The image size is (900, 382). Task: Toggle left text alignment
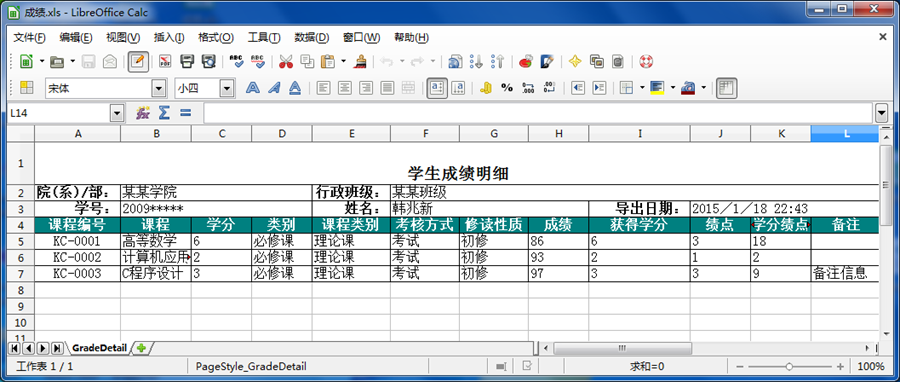[323, 88]
